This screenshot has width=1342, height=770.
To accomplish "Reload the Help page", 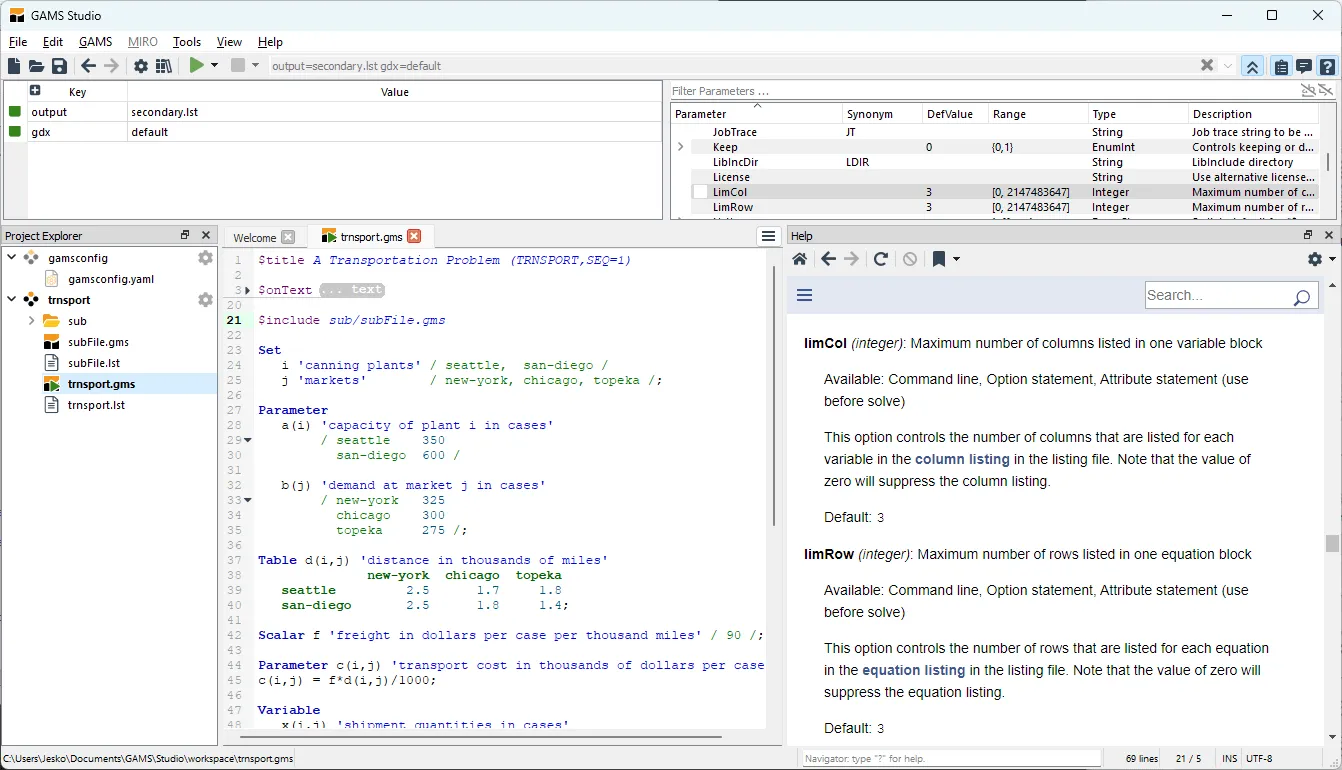I will click(x=881, y=259).
